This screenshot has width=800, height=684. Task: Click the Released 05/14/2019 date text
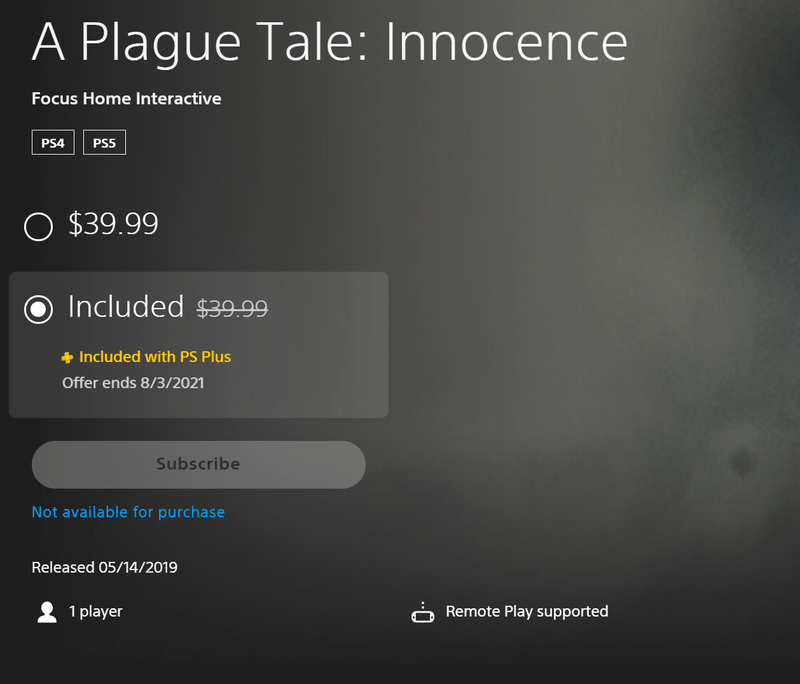pos(105,567)
